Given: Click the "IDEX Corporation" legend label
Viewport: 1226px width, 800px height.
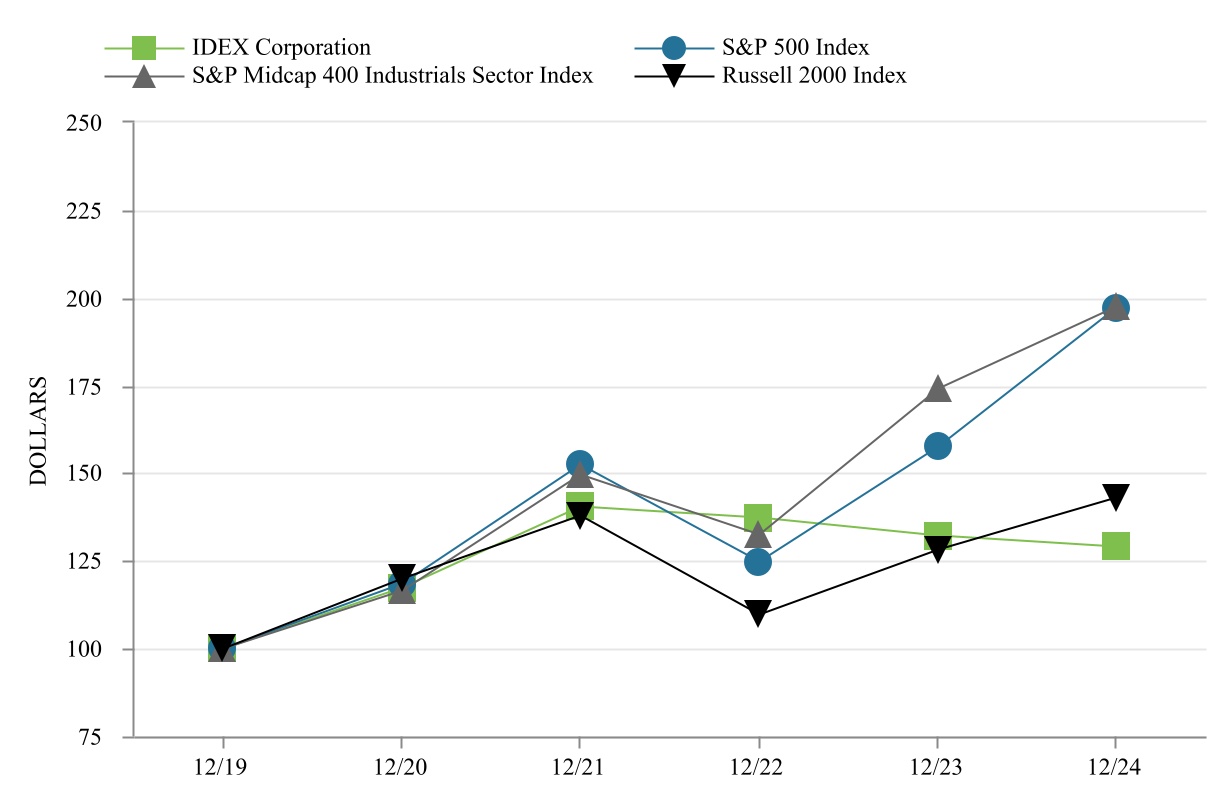Looking at the screenshot, I should tap(280, 47).
